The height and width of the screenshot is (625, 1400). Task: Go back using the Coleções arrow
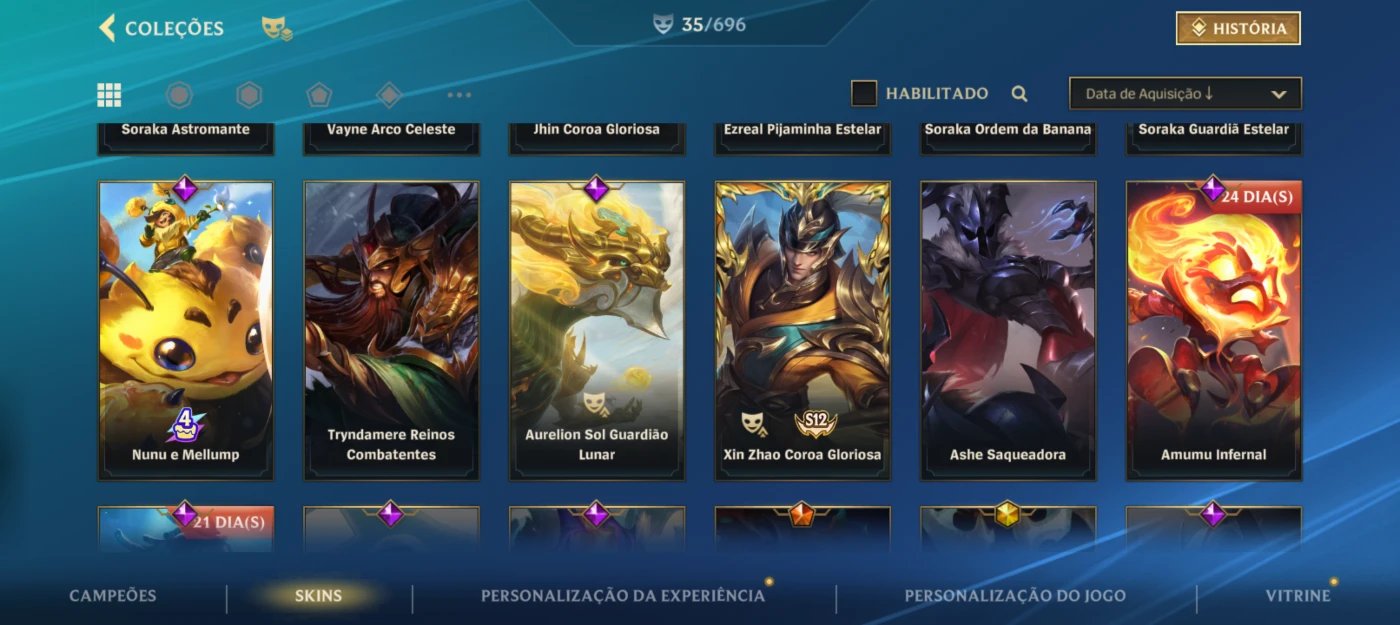(107, 28)
